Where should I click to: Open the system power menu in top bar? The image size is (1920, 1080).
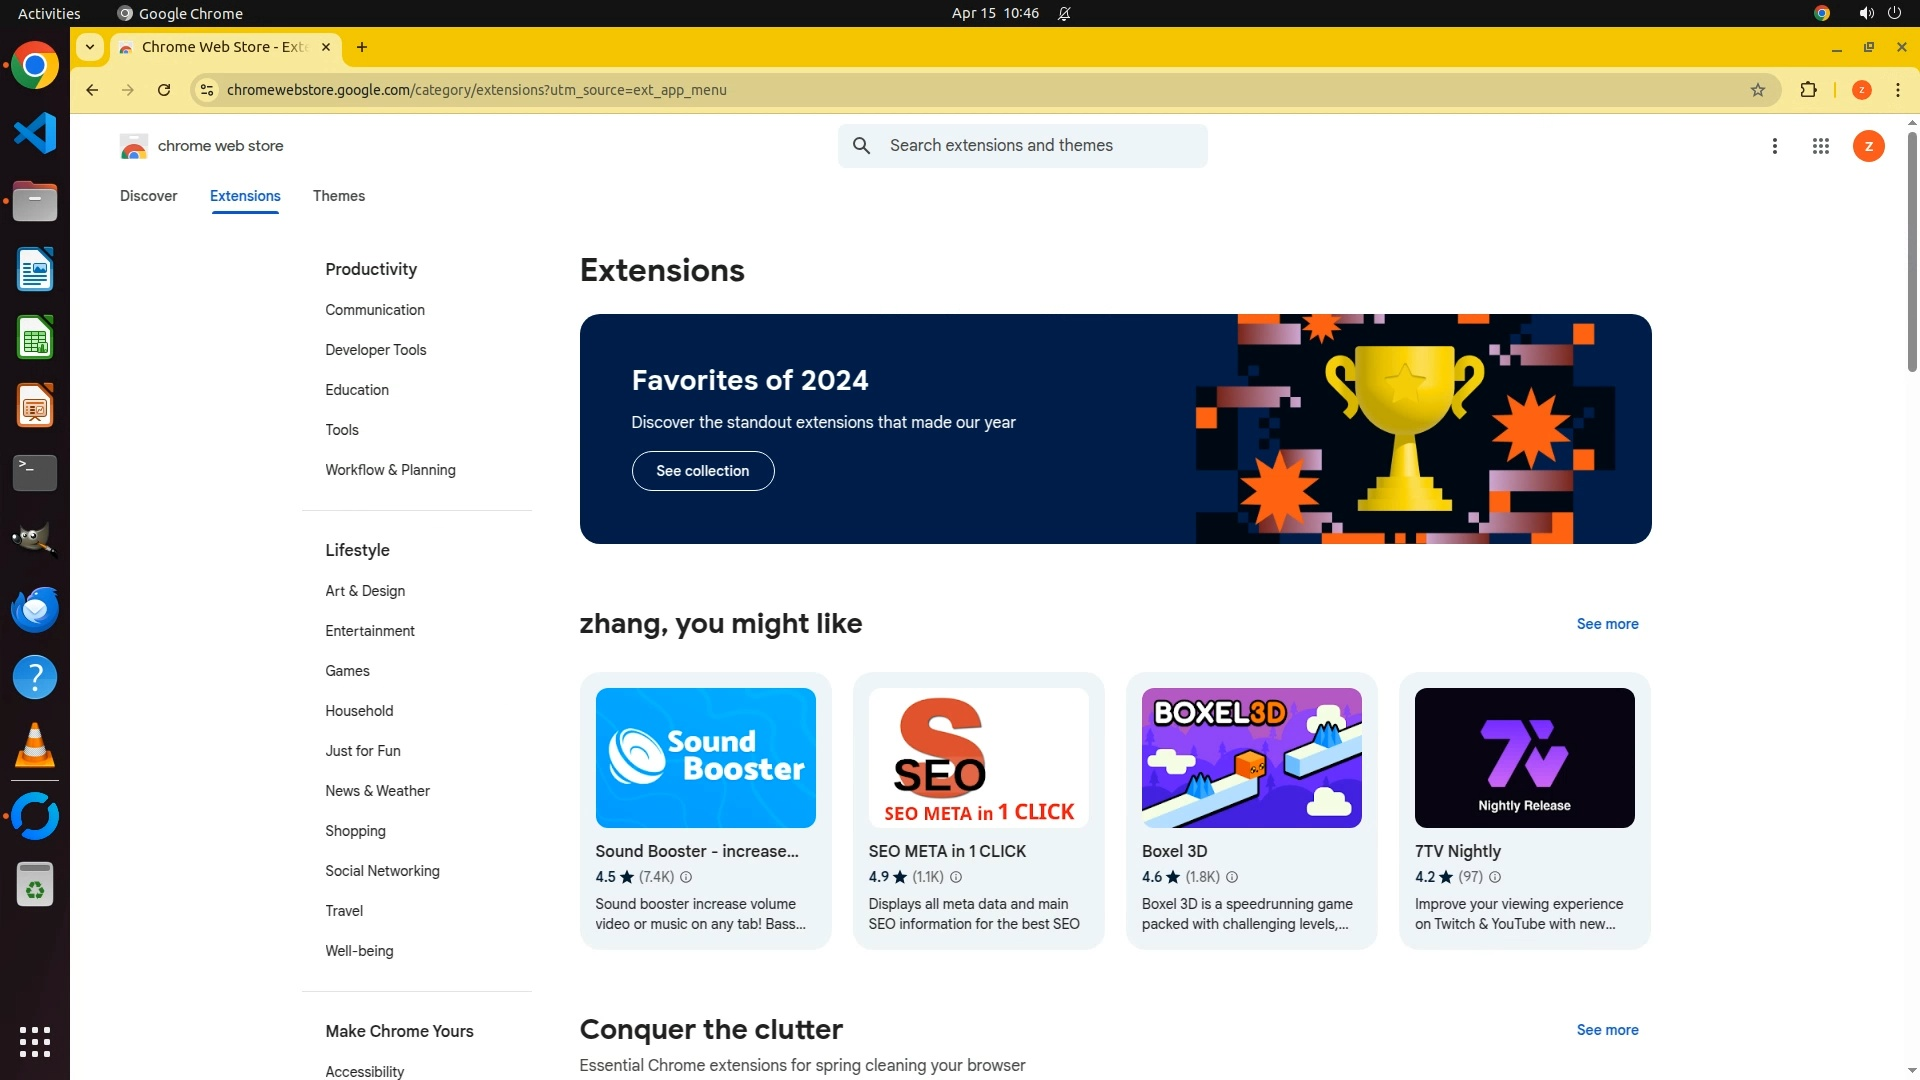tap(1894, 13)
